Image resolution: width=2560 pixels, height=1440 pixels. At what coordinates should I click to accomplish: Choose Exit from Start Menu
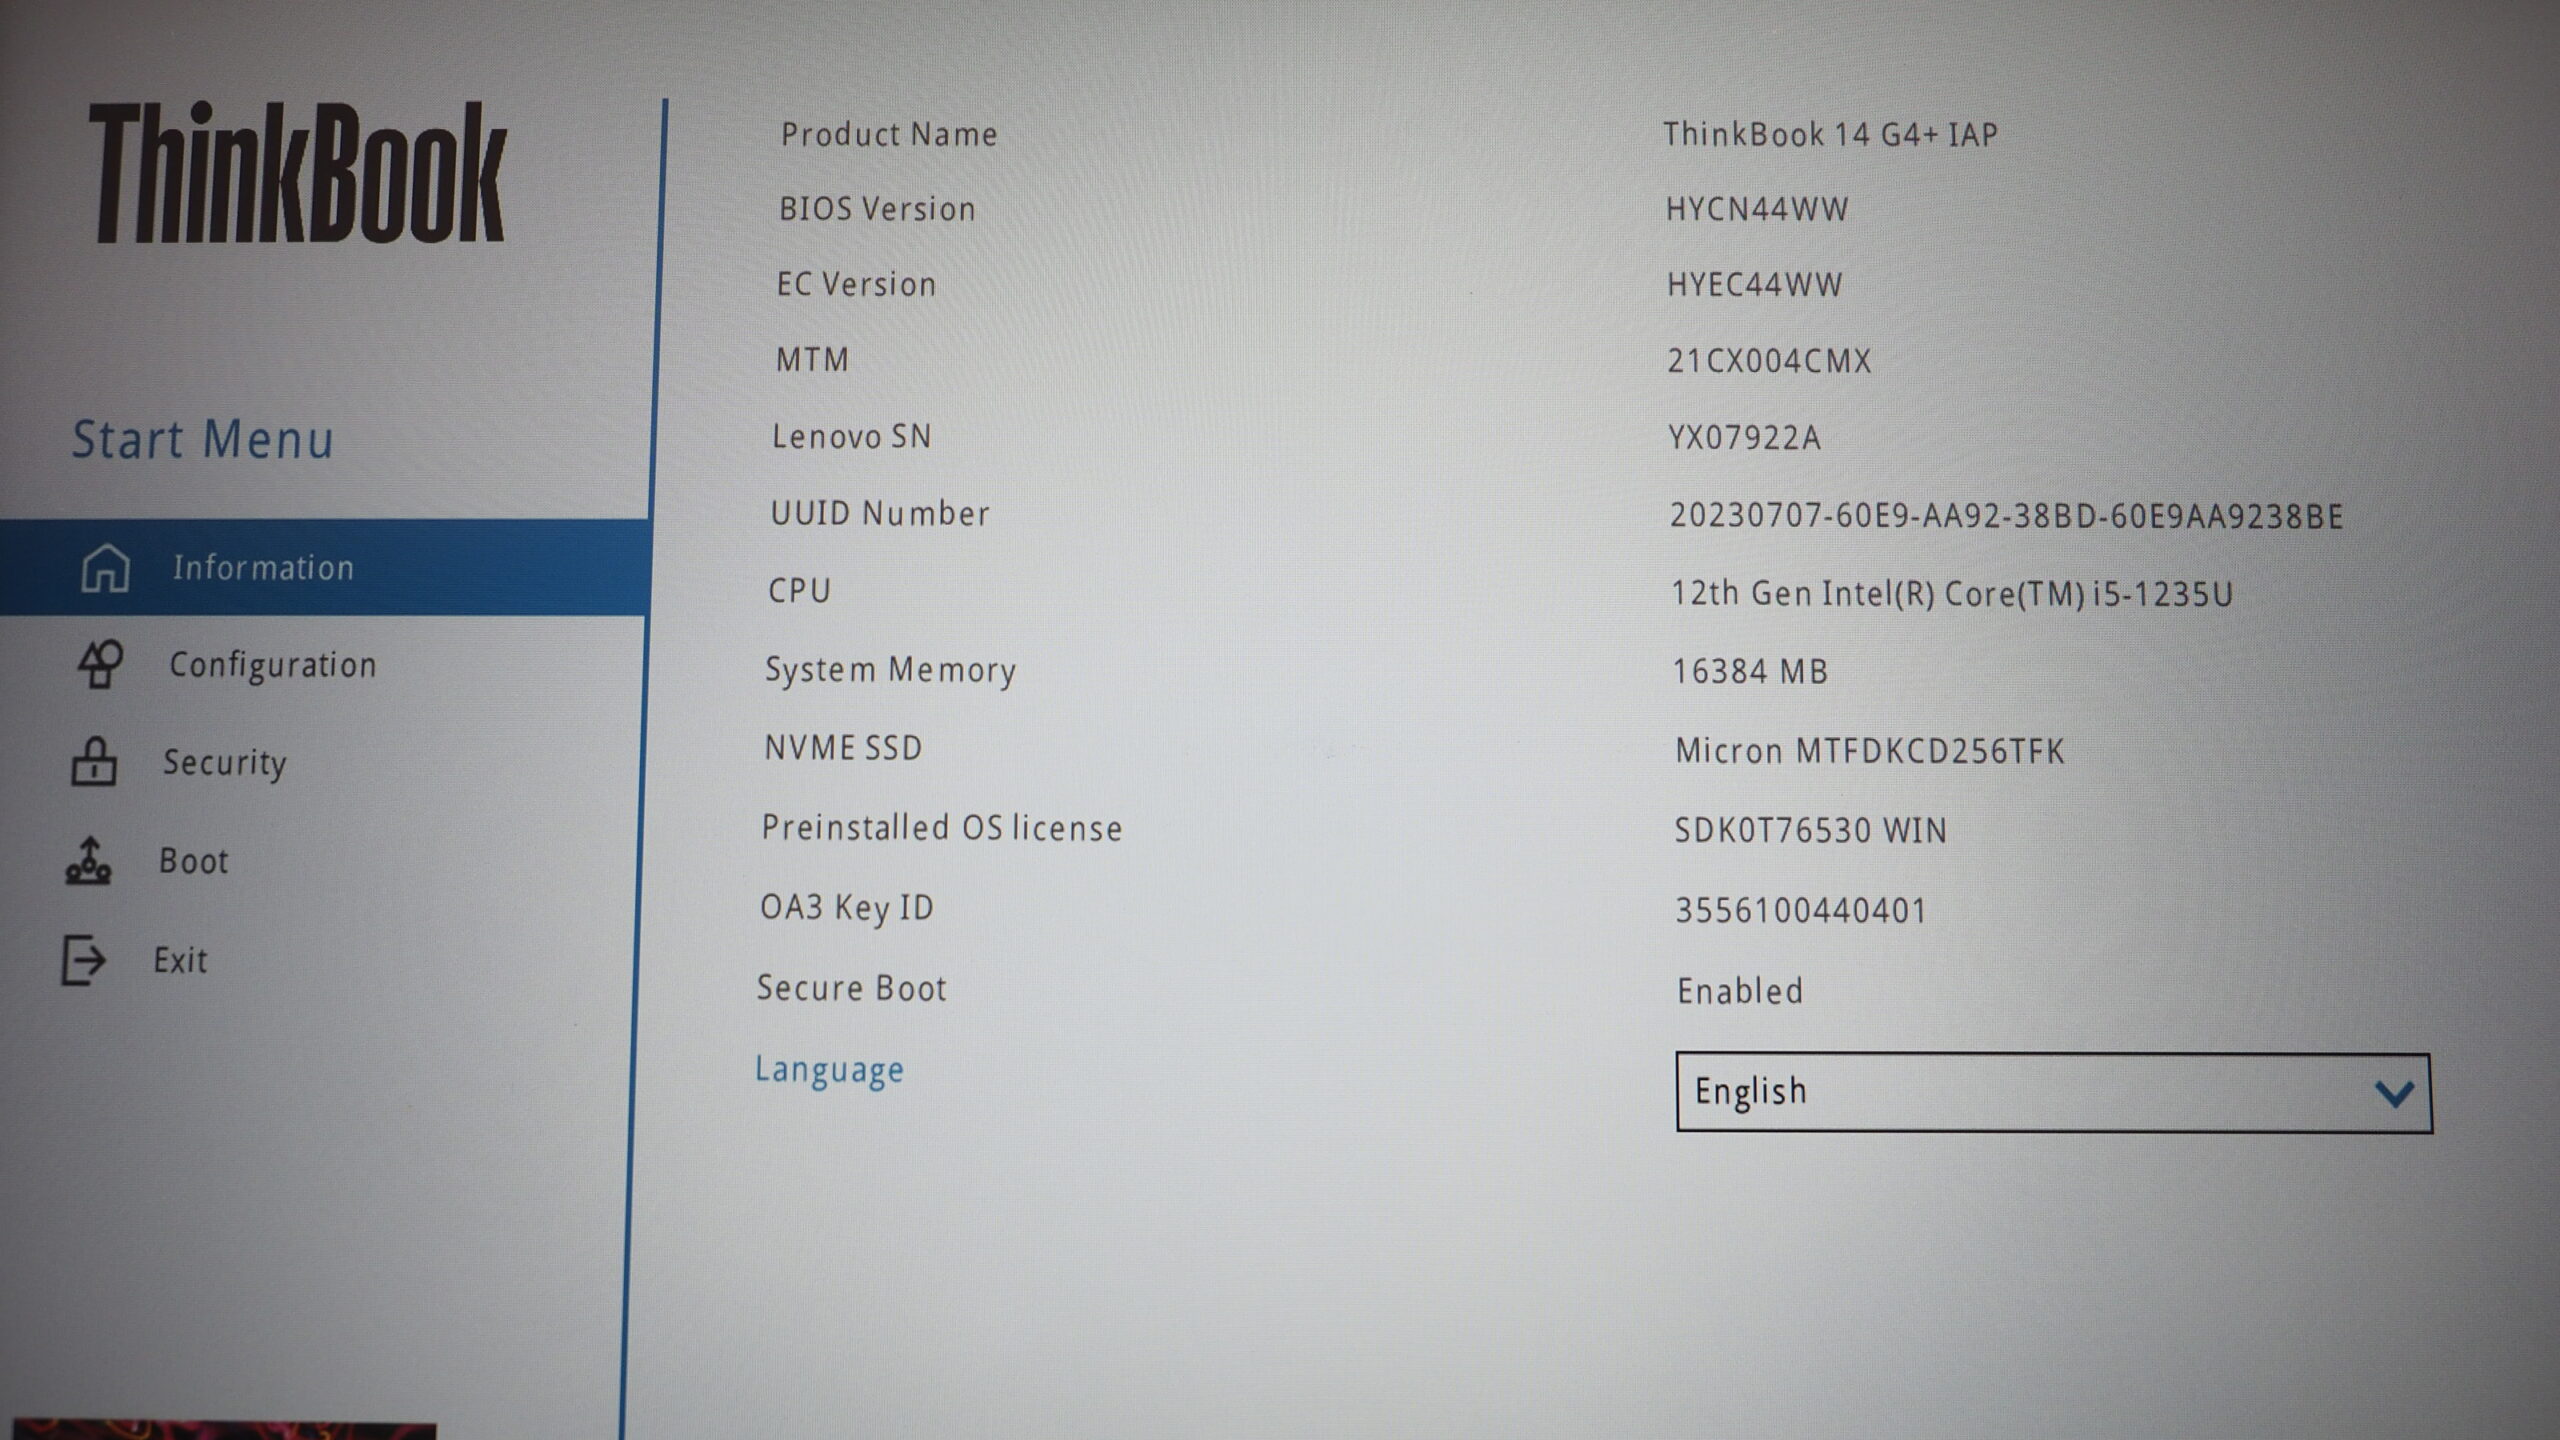click(x=180, y=961)
